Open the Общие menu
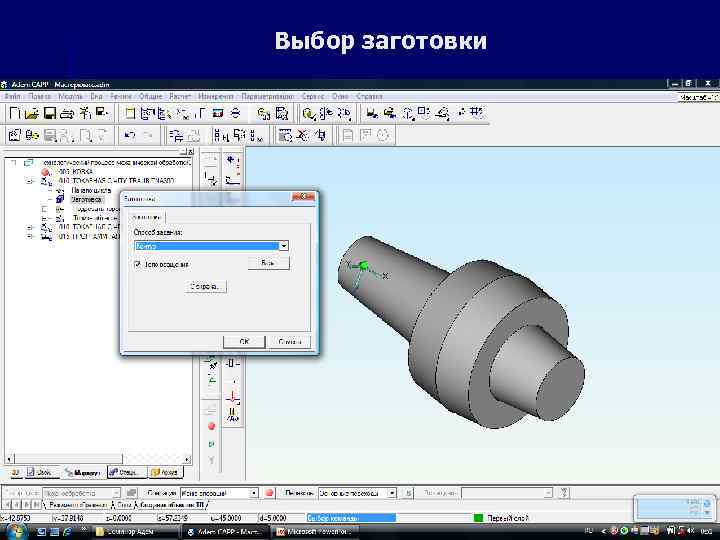 (151, 96)
